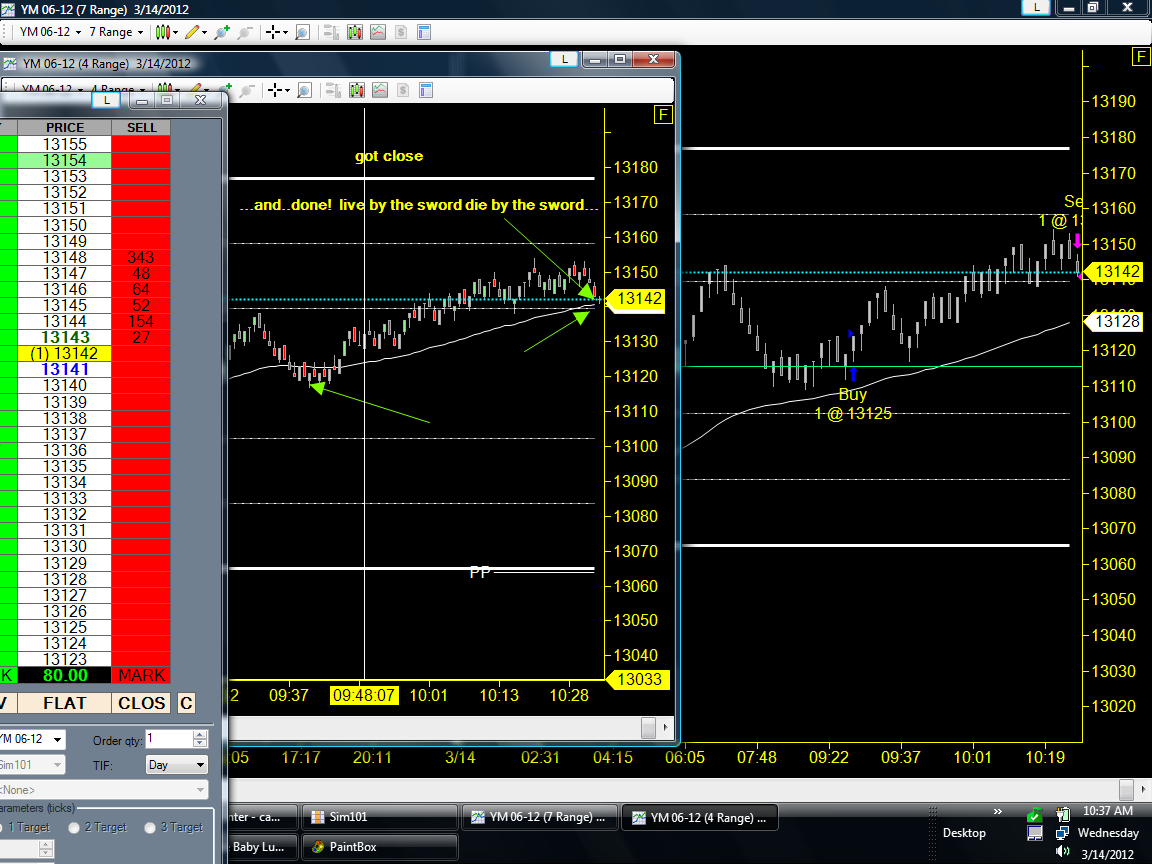Click volume speaker icon in system tray
The image size is (1152, 864).
[x=1062, y=852]
